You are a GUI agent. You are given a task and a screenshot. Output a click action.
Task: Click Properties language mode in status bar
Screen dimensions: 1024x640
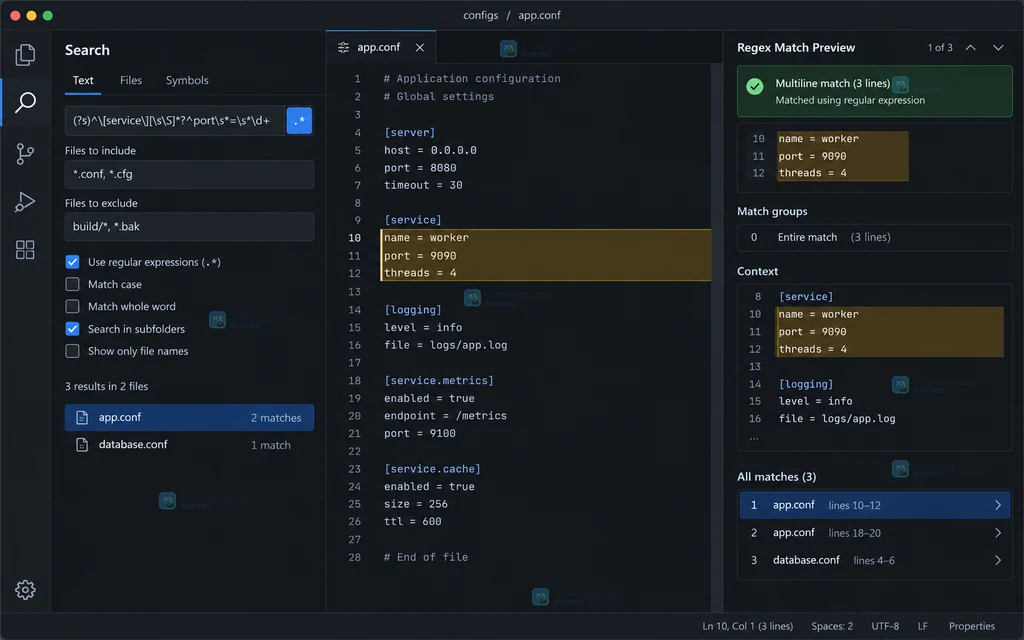[x=972, y=626]
